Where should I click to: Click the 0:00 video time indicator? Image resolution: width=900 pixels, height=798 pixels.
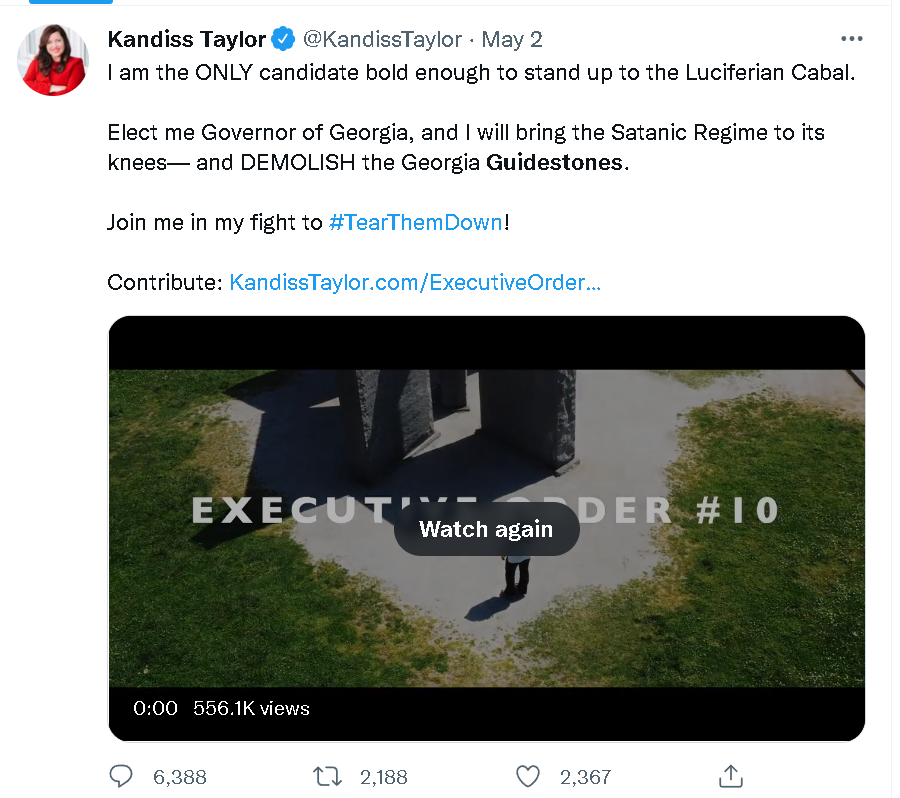[155, 708]
